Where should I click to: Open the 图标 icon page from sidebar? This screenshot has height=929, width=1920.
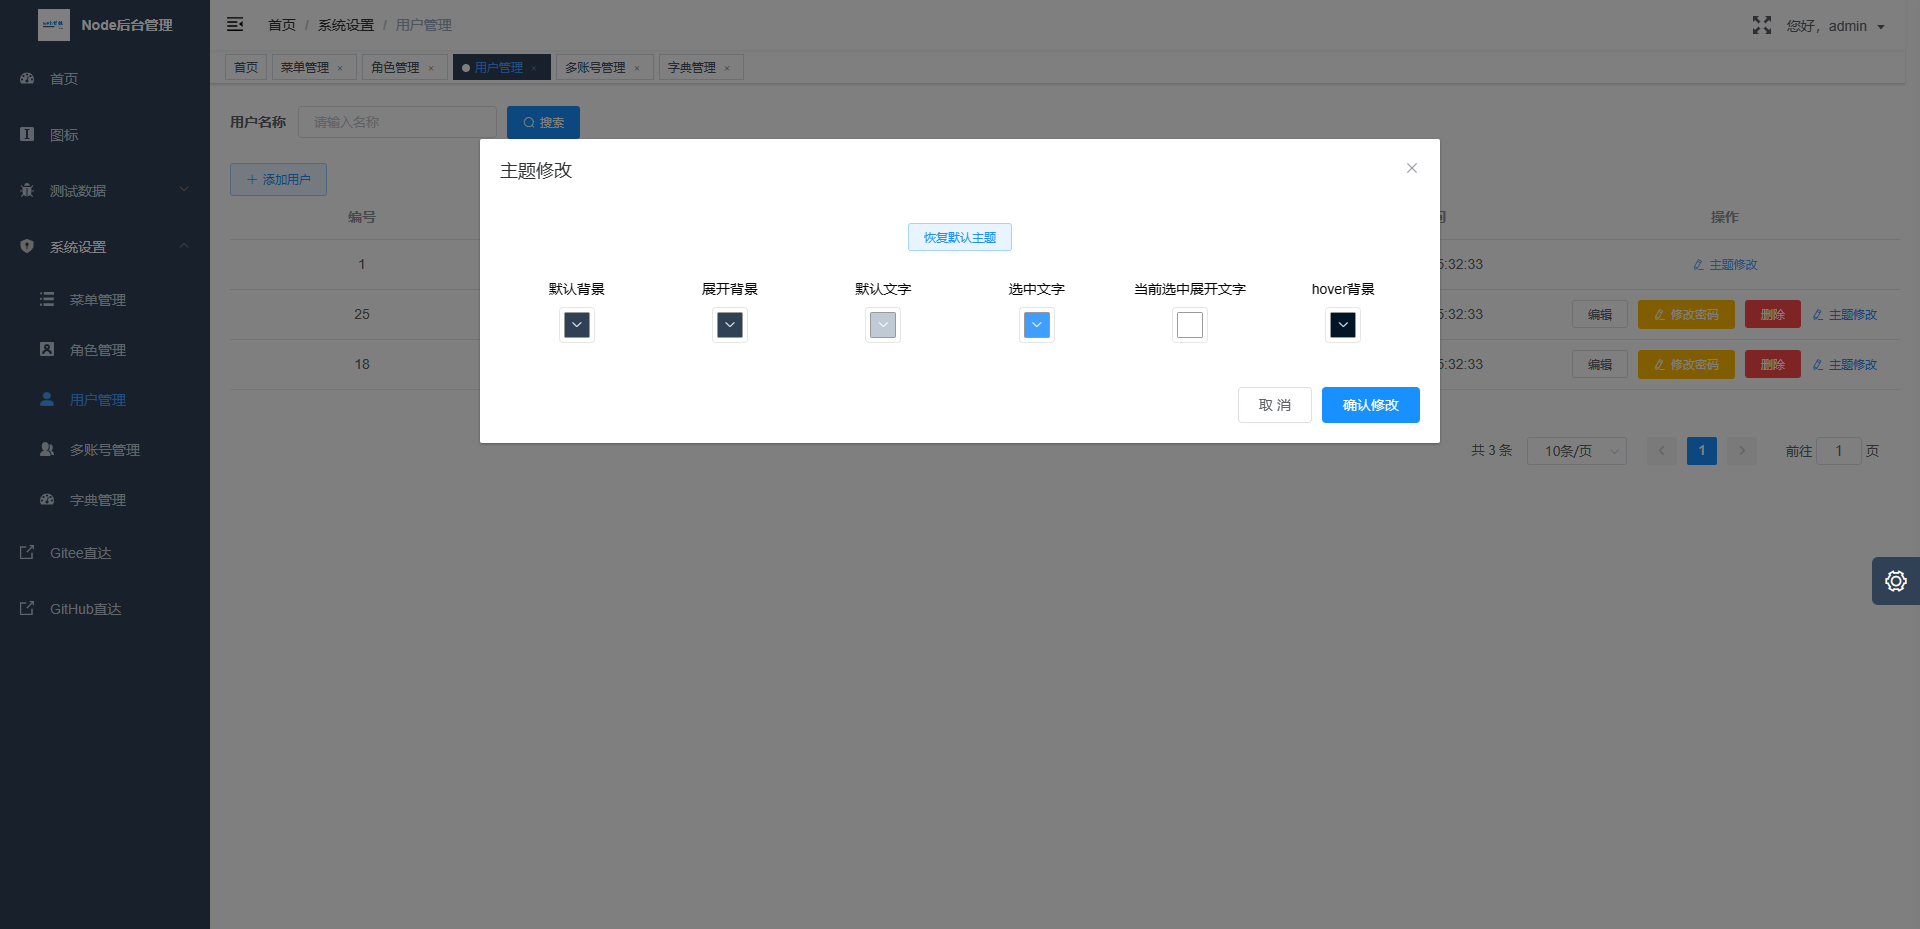(x=27, y=134)
